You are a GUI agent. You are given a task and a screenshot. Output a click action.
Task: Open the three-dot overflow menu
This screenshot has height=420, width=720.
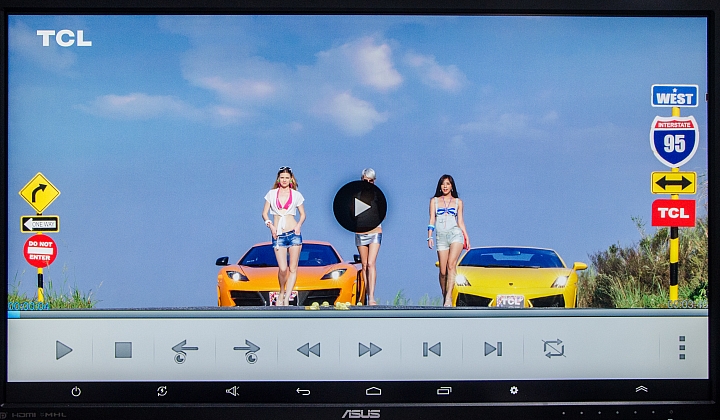coord(682,347)
